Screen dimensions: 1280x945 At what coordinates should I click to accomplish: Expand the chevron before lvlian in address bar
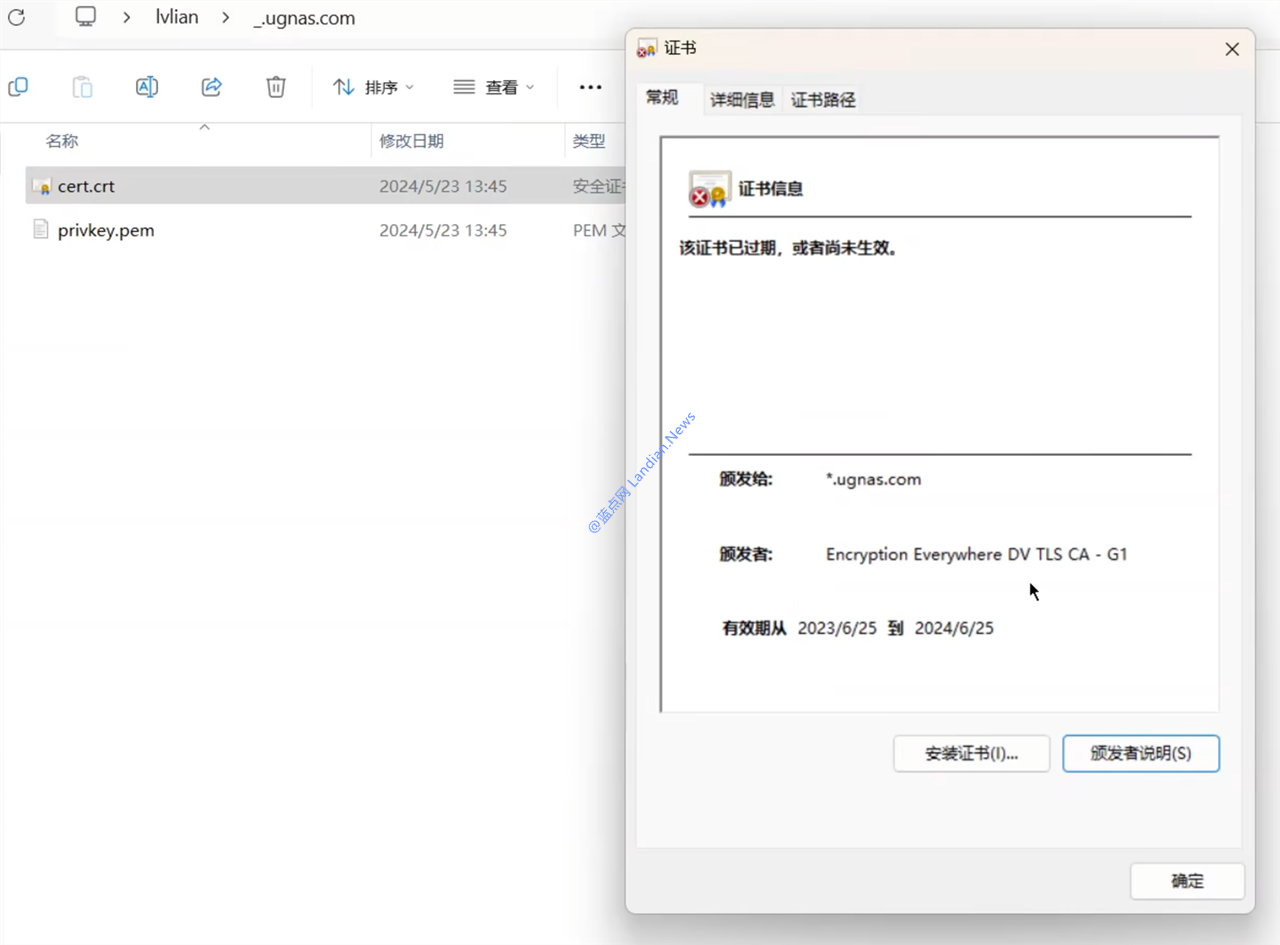tap(126, 17)
